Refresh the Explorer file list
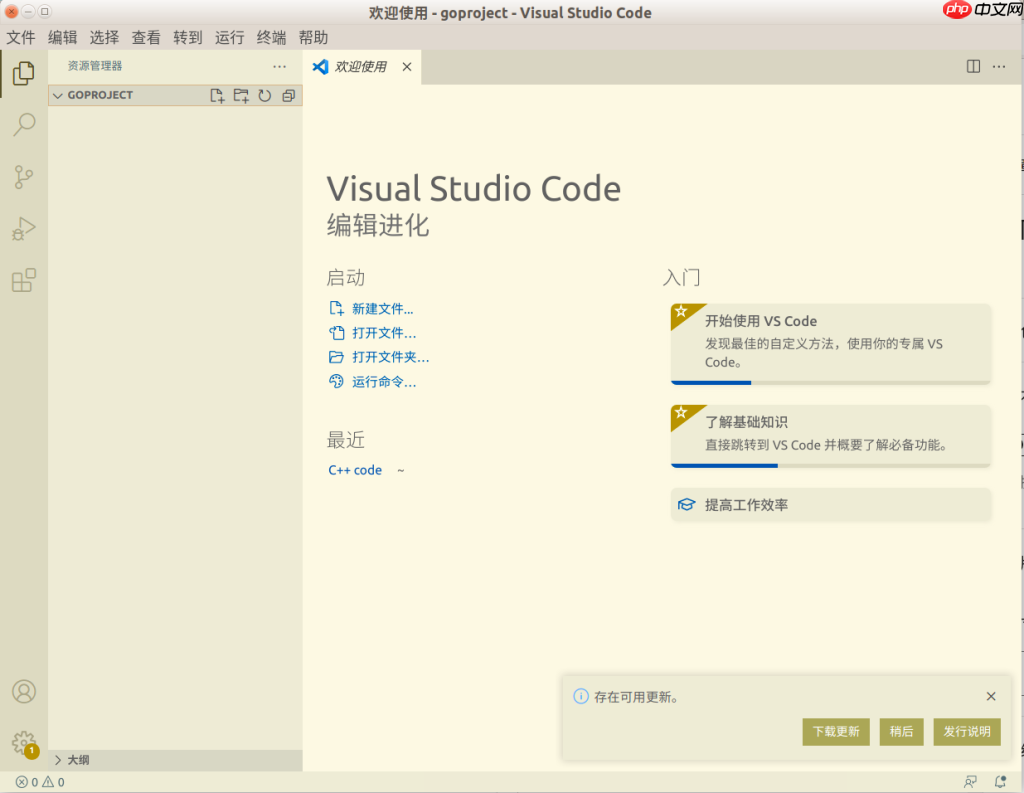Viewport: 1024px width, 793px height. 263,95
